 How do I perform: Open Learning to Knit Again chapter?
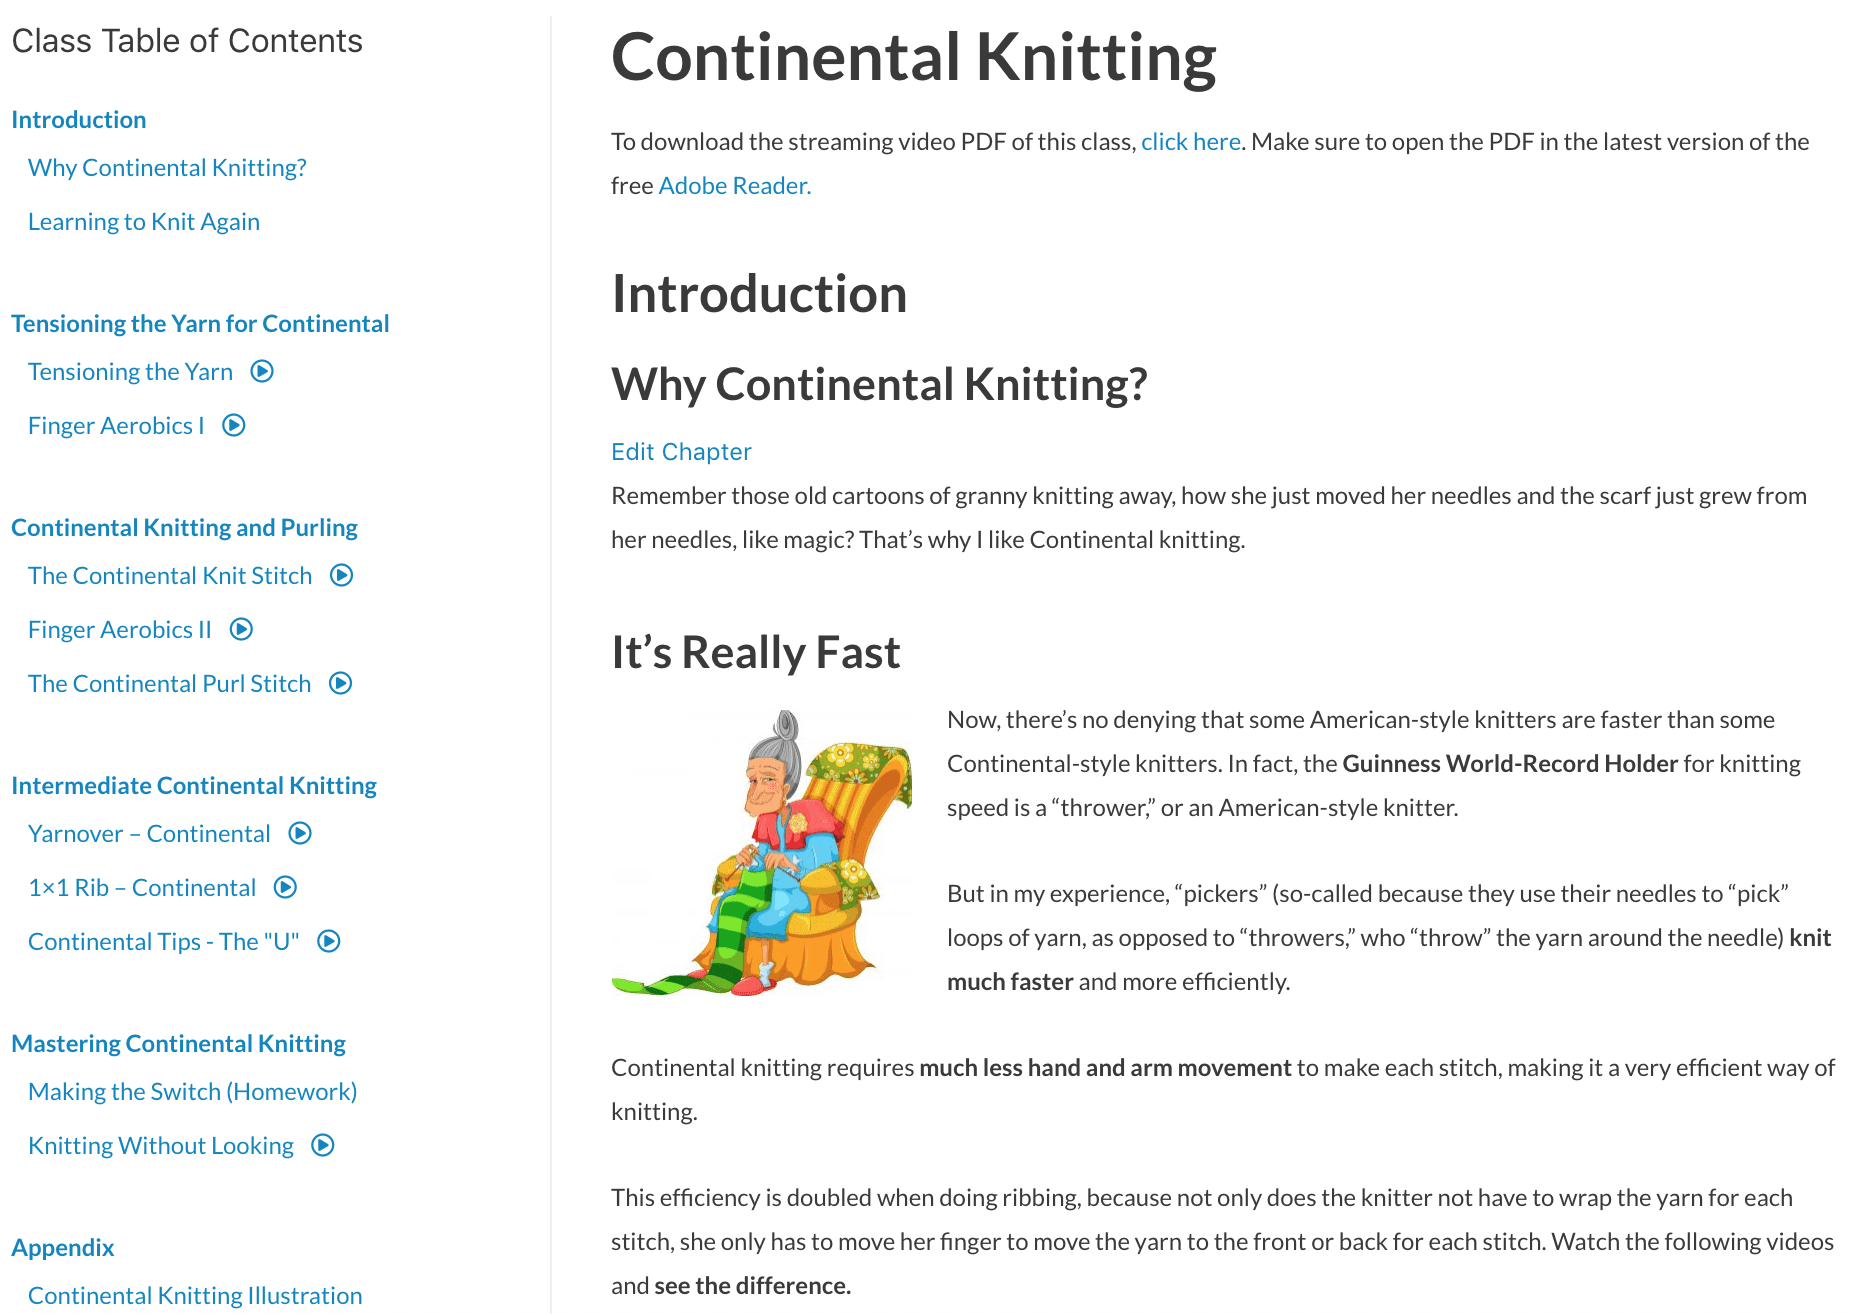coord(144,222)
